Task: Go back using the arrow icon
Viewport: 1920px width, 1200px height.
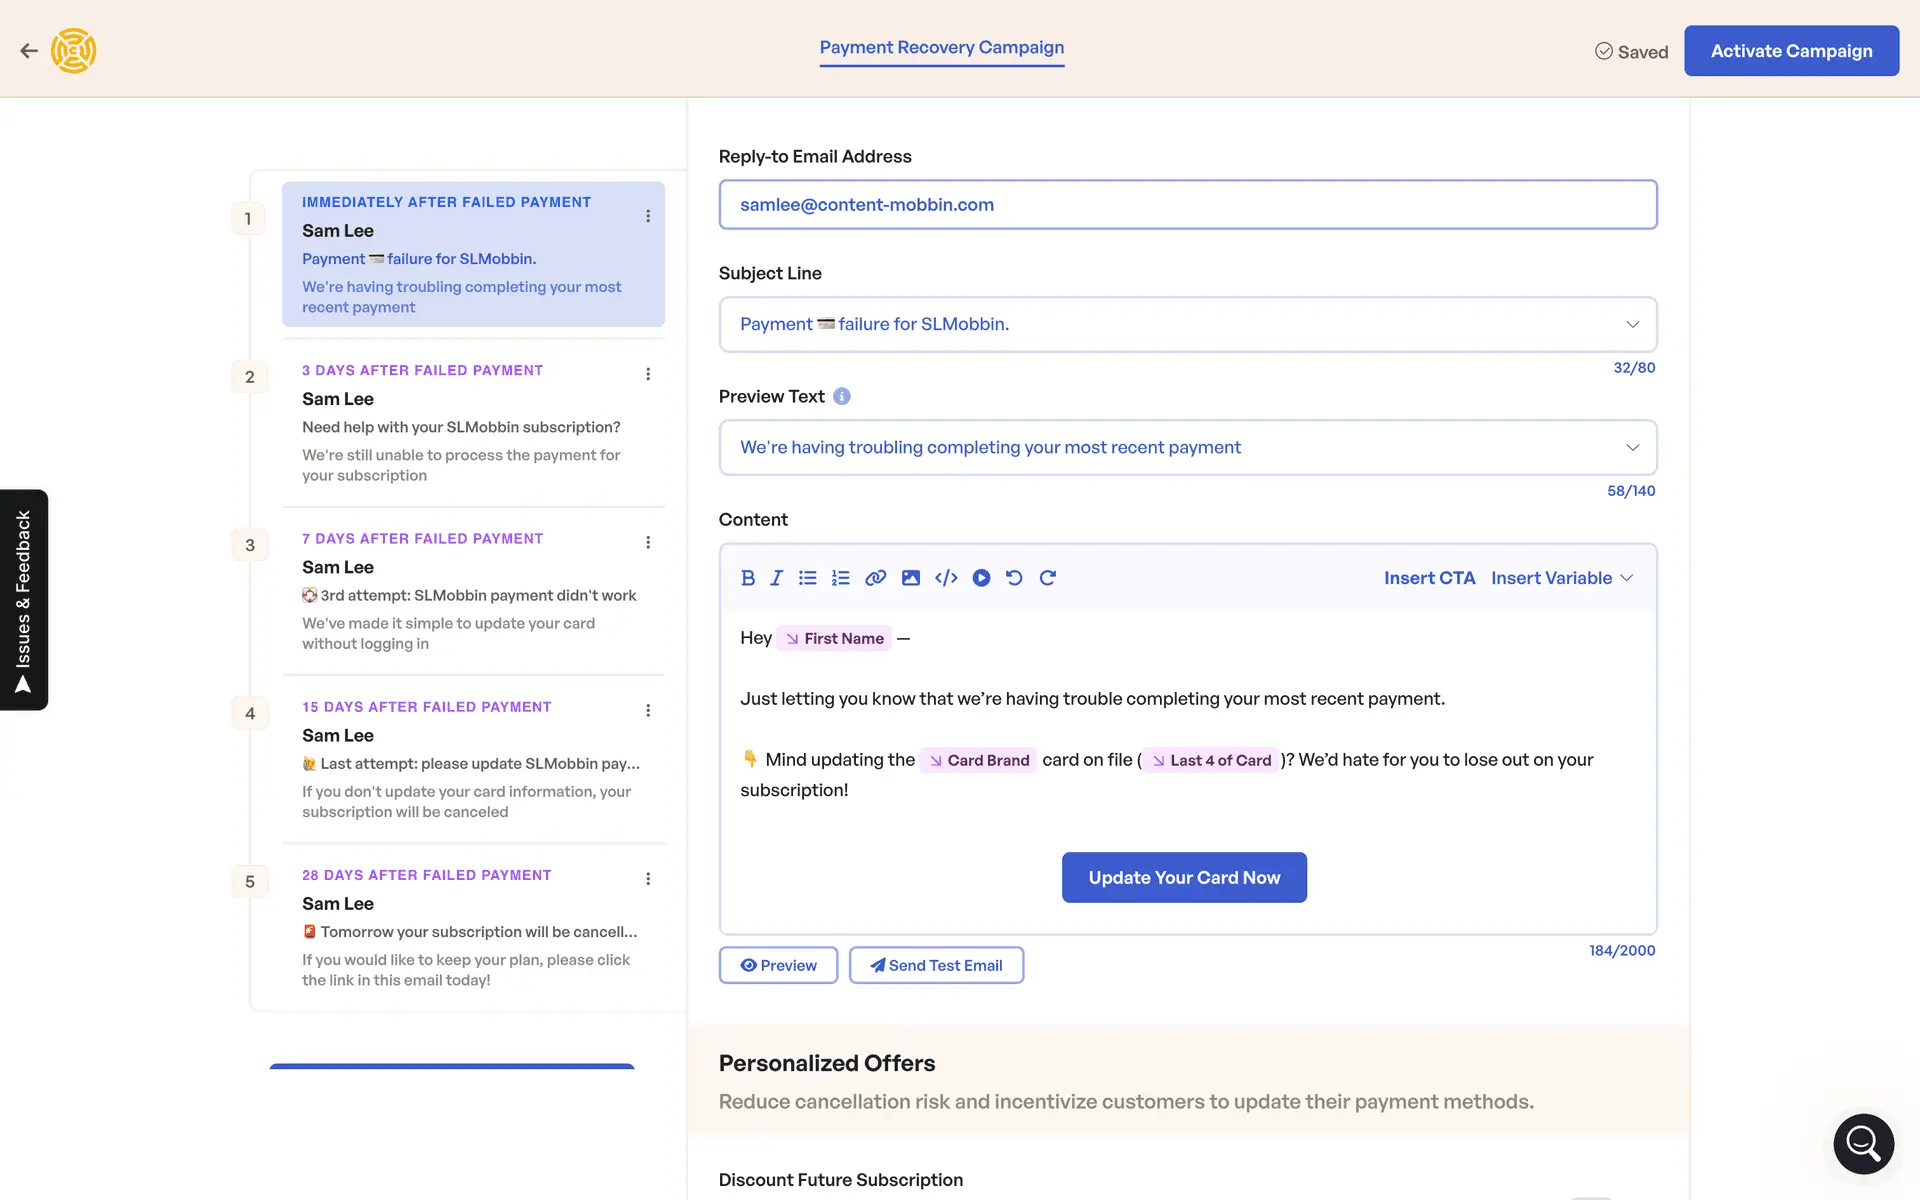Action: (x=29, y=51)
